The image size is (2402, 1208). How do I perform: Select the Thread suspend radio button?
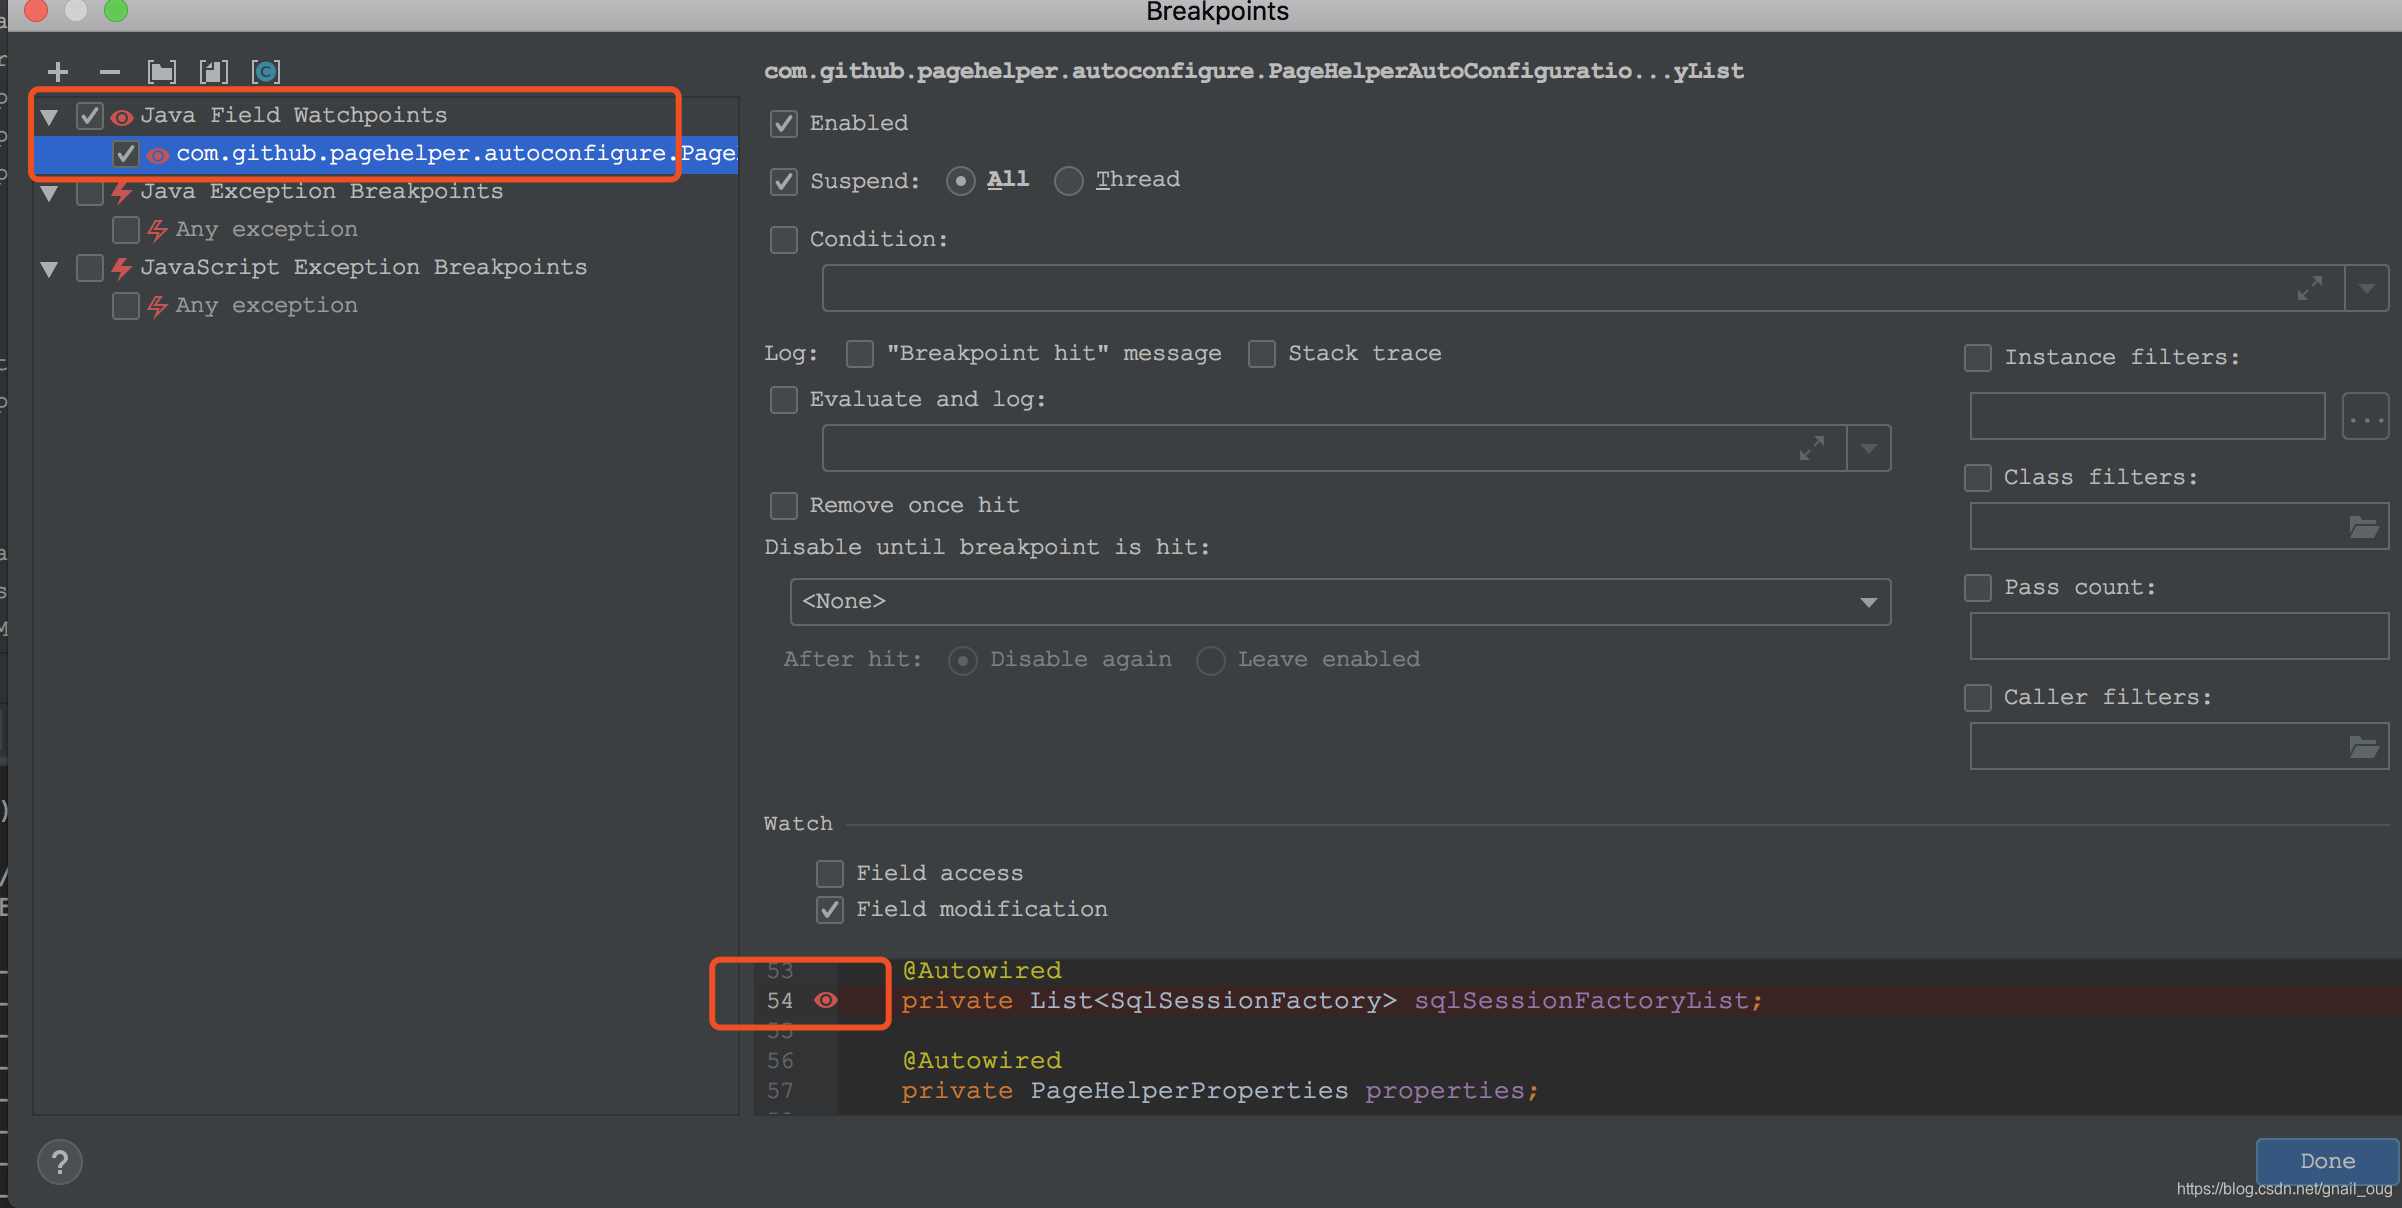1068,181
